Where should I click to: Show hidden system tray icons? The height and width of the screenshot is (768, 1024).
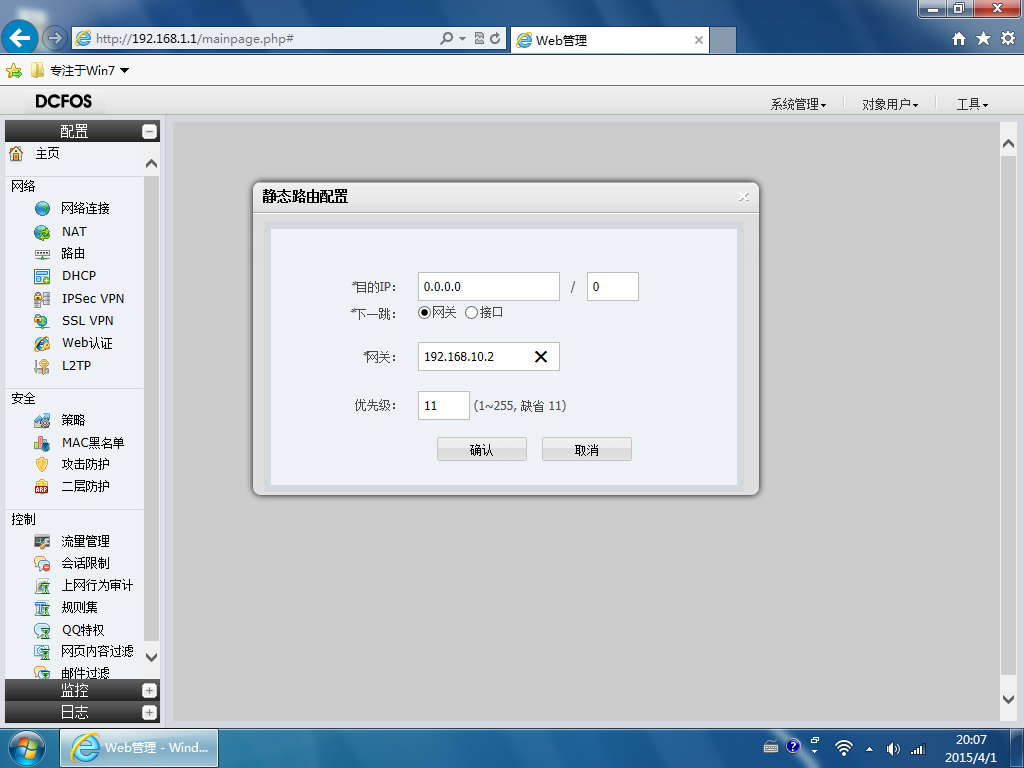tap(869, 749)
